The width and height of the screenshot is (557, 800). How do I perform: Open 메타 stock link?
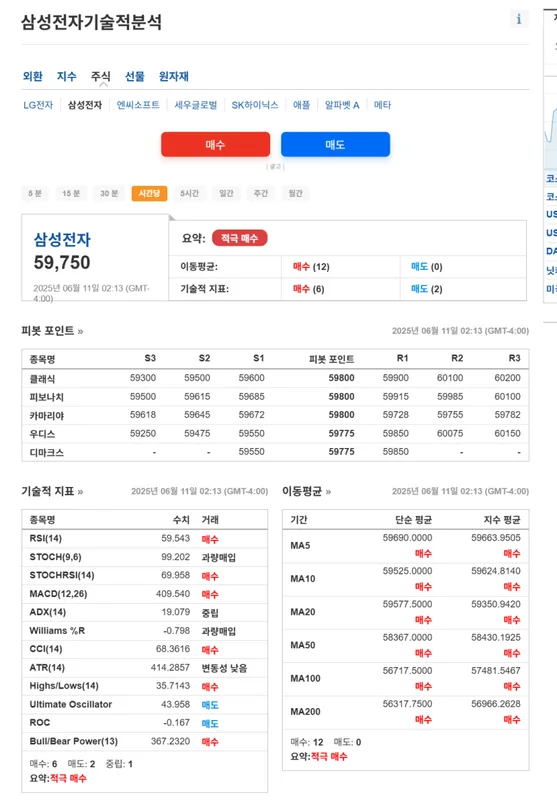point(383,105)
